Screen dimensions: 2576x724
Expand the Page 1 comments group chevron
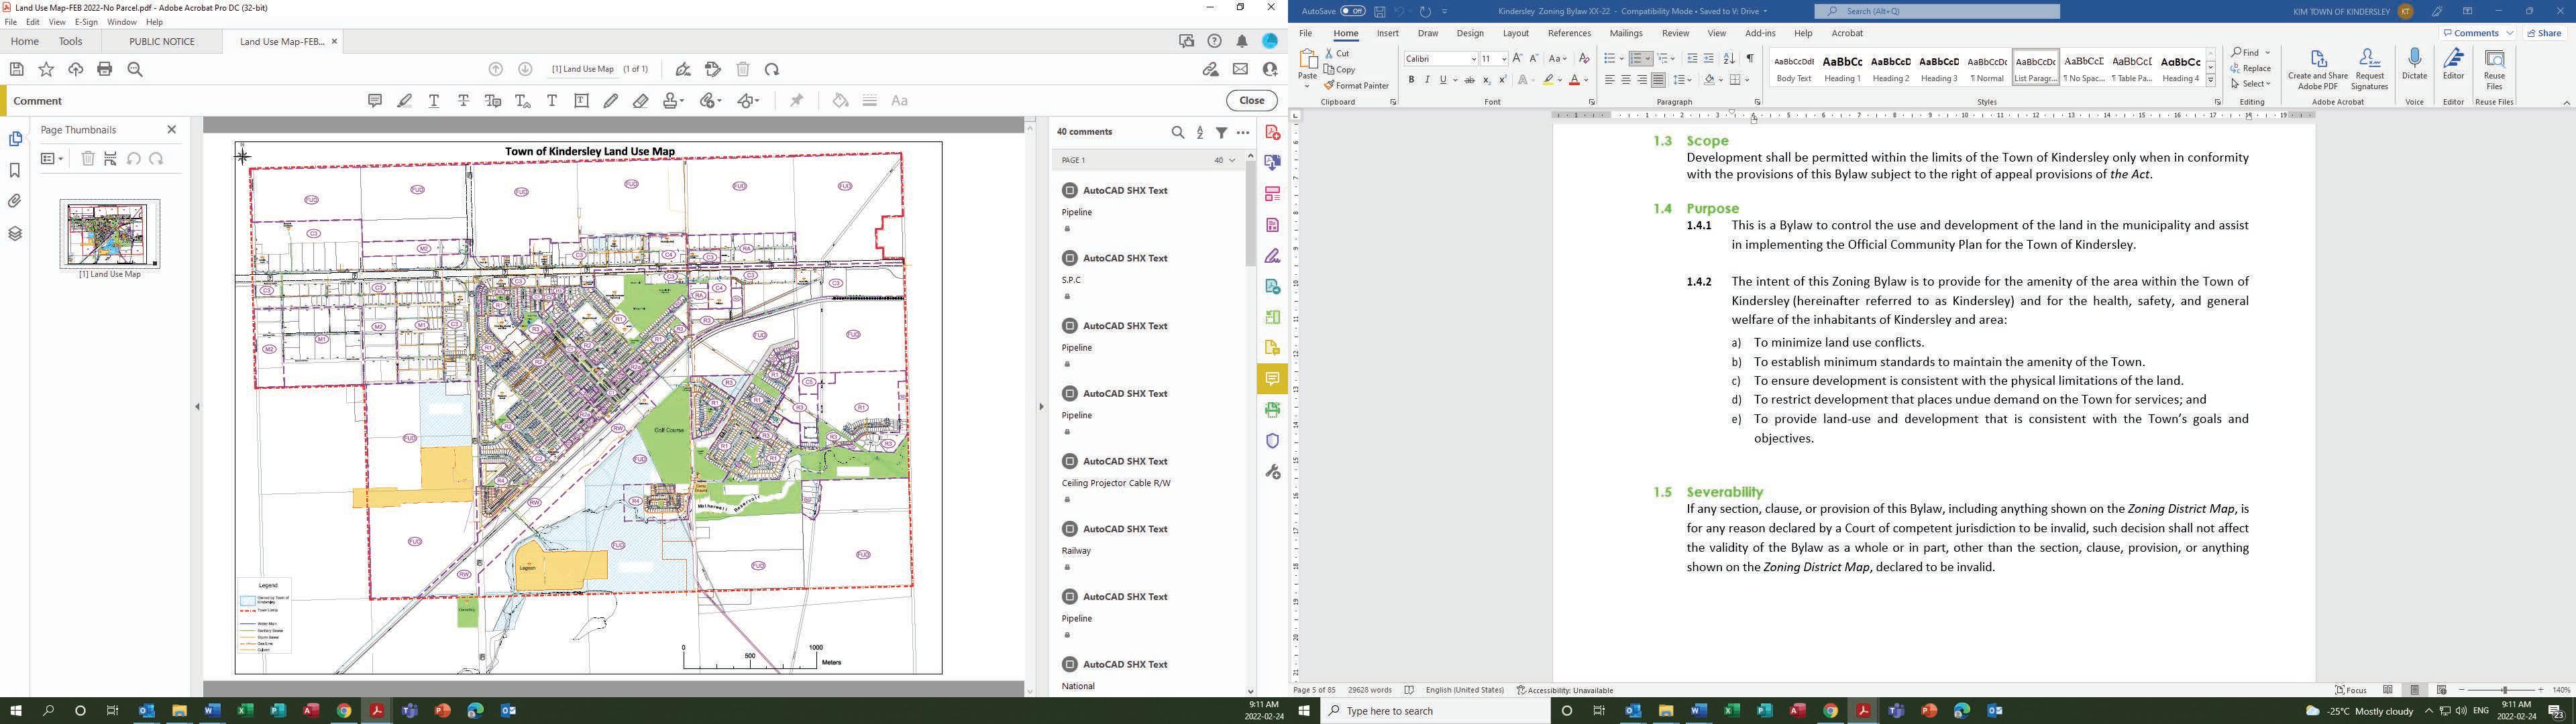[x=1232, y=160]
